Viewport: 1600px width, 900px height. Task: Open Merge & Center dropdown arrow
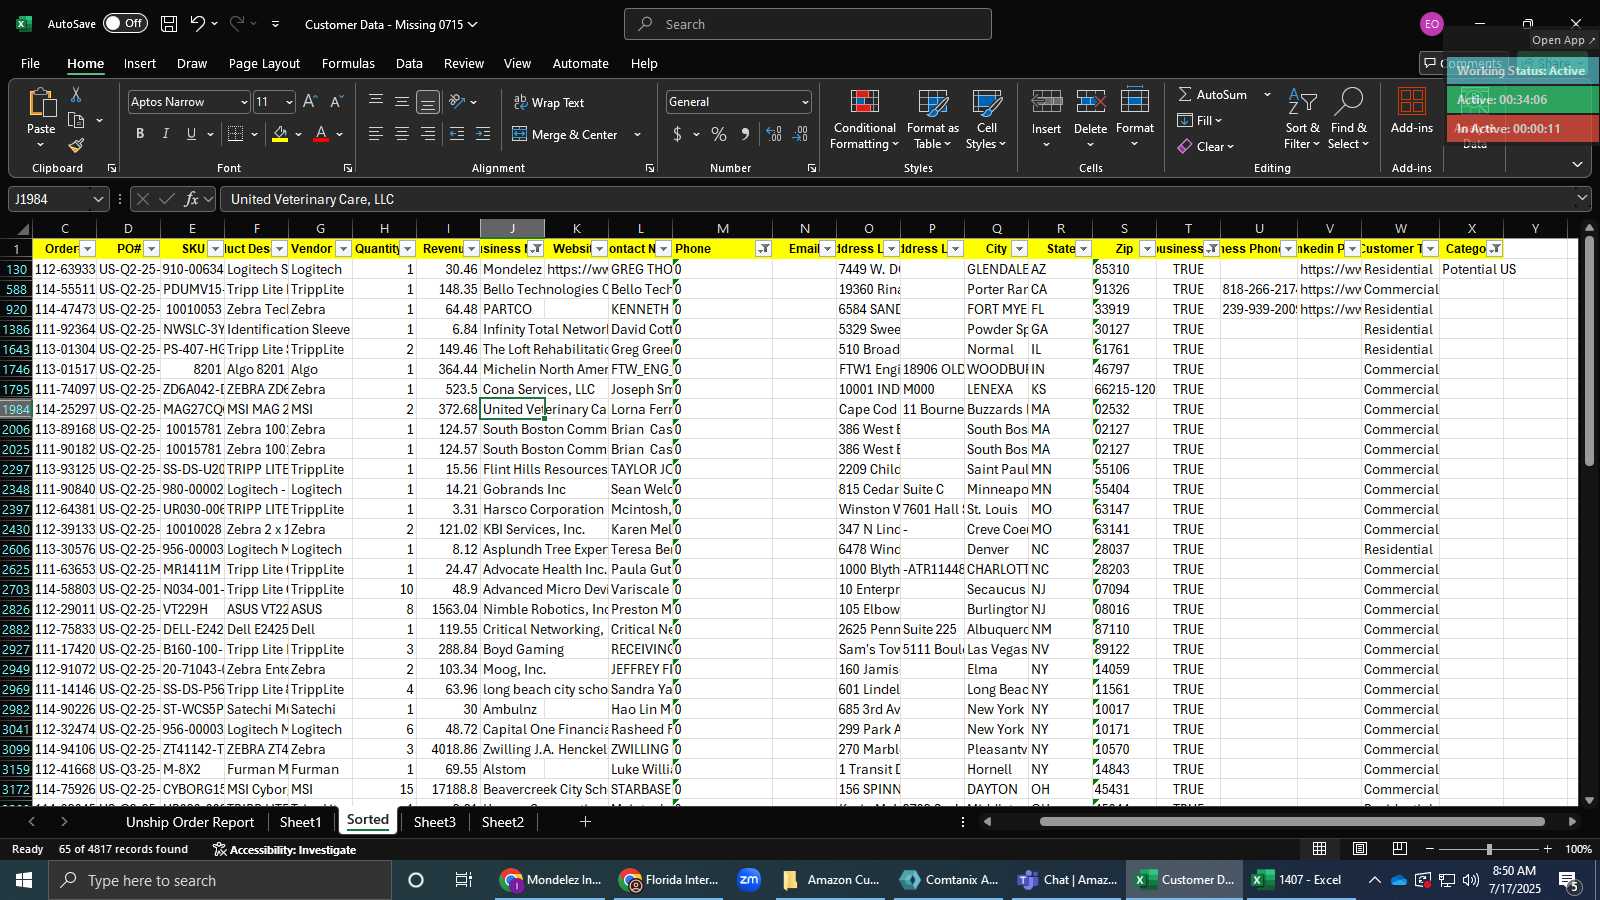point(637,134)
